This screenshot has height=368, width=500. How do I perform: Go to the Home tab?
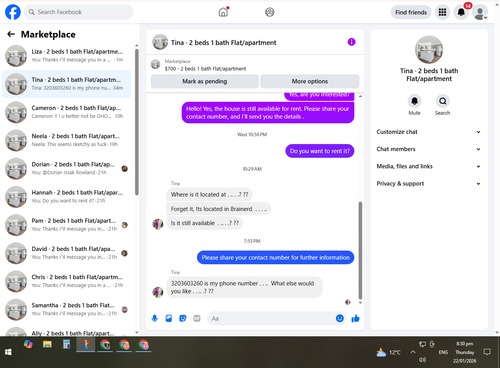click(x=223, y=12)
